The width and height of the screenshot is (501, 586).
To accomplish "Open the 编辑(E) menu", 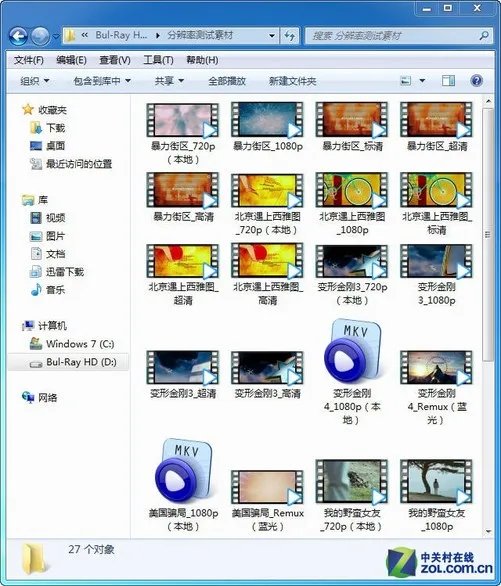I will [71, 60].
